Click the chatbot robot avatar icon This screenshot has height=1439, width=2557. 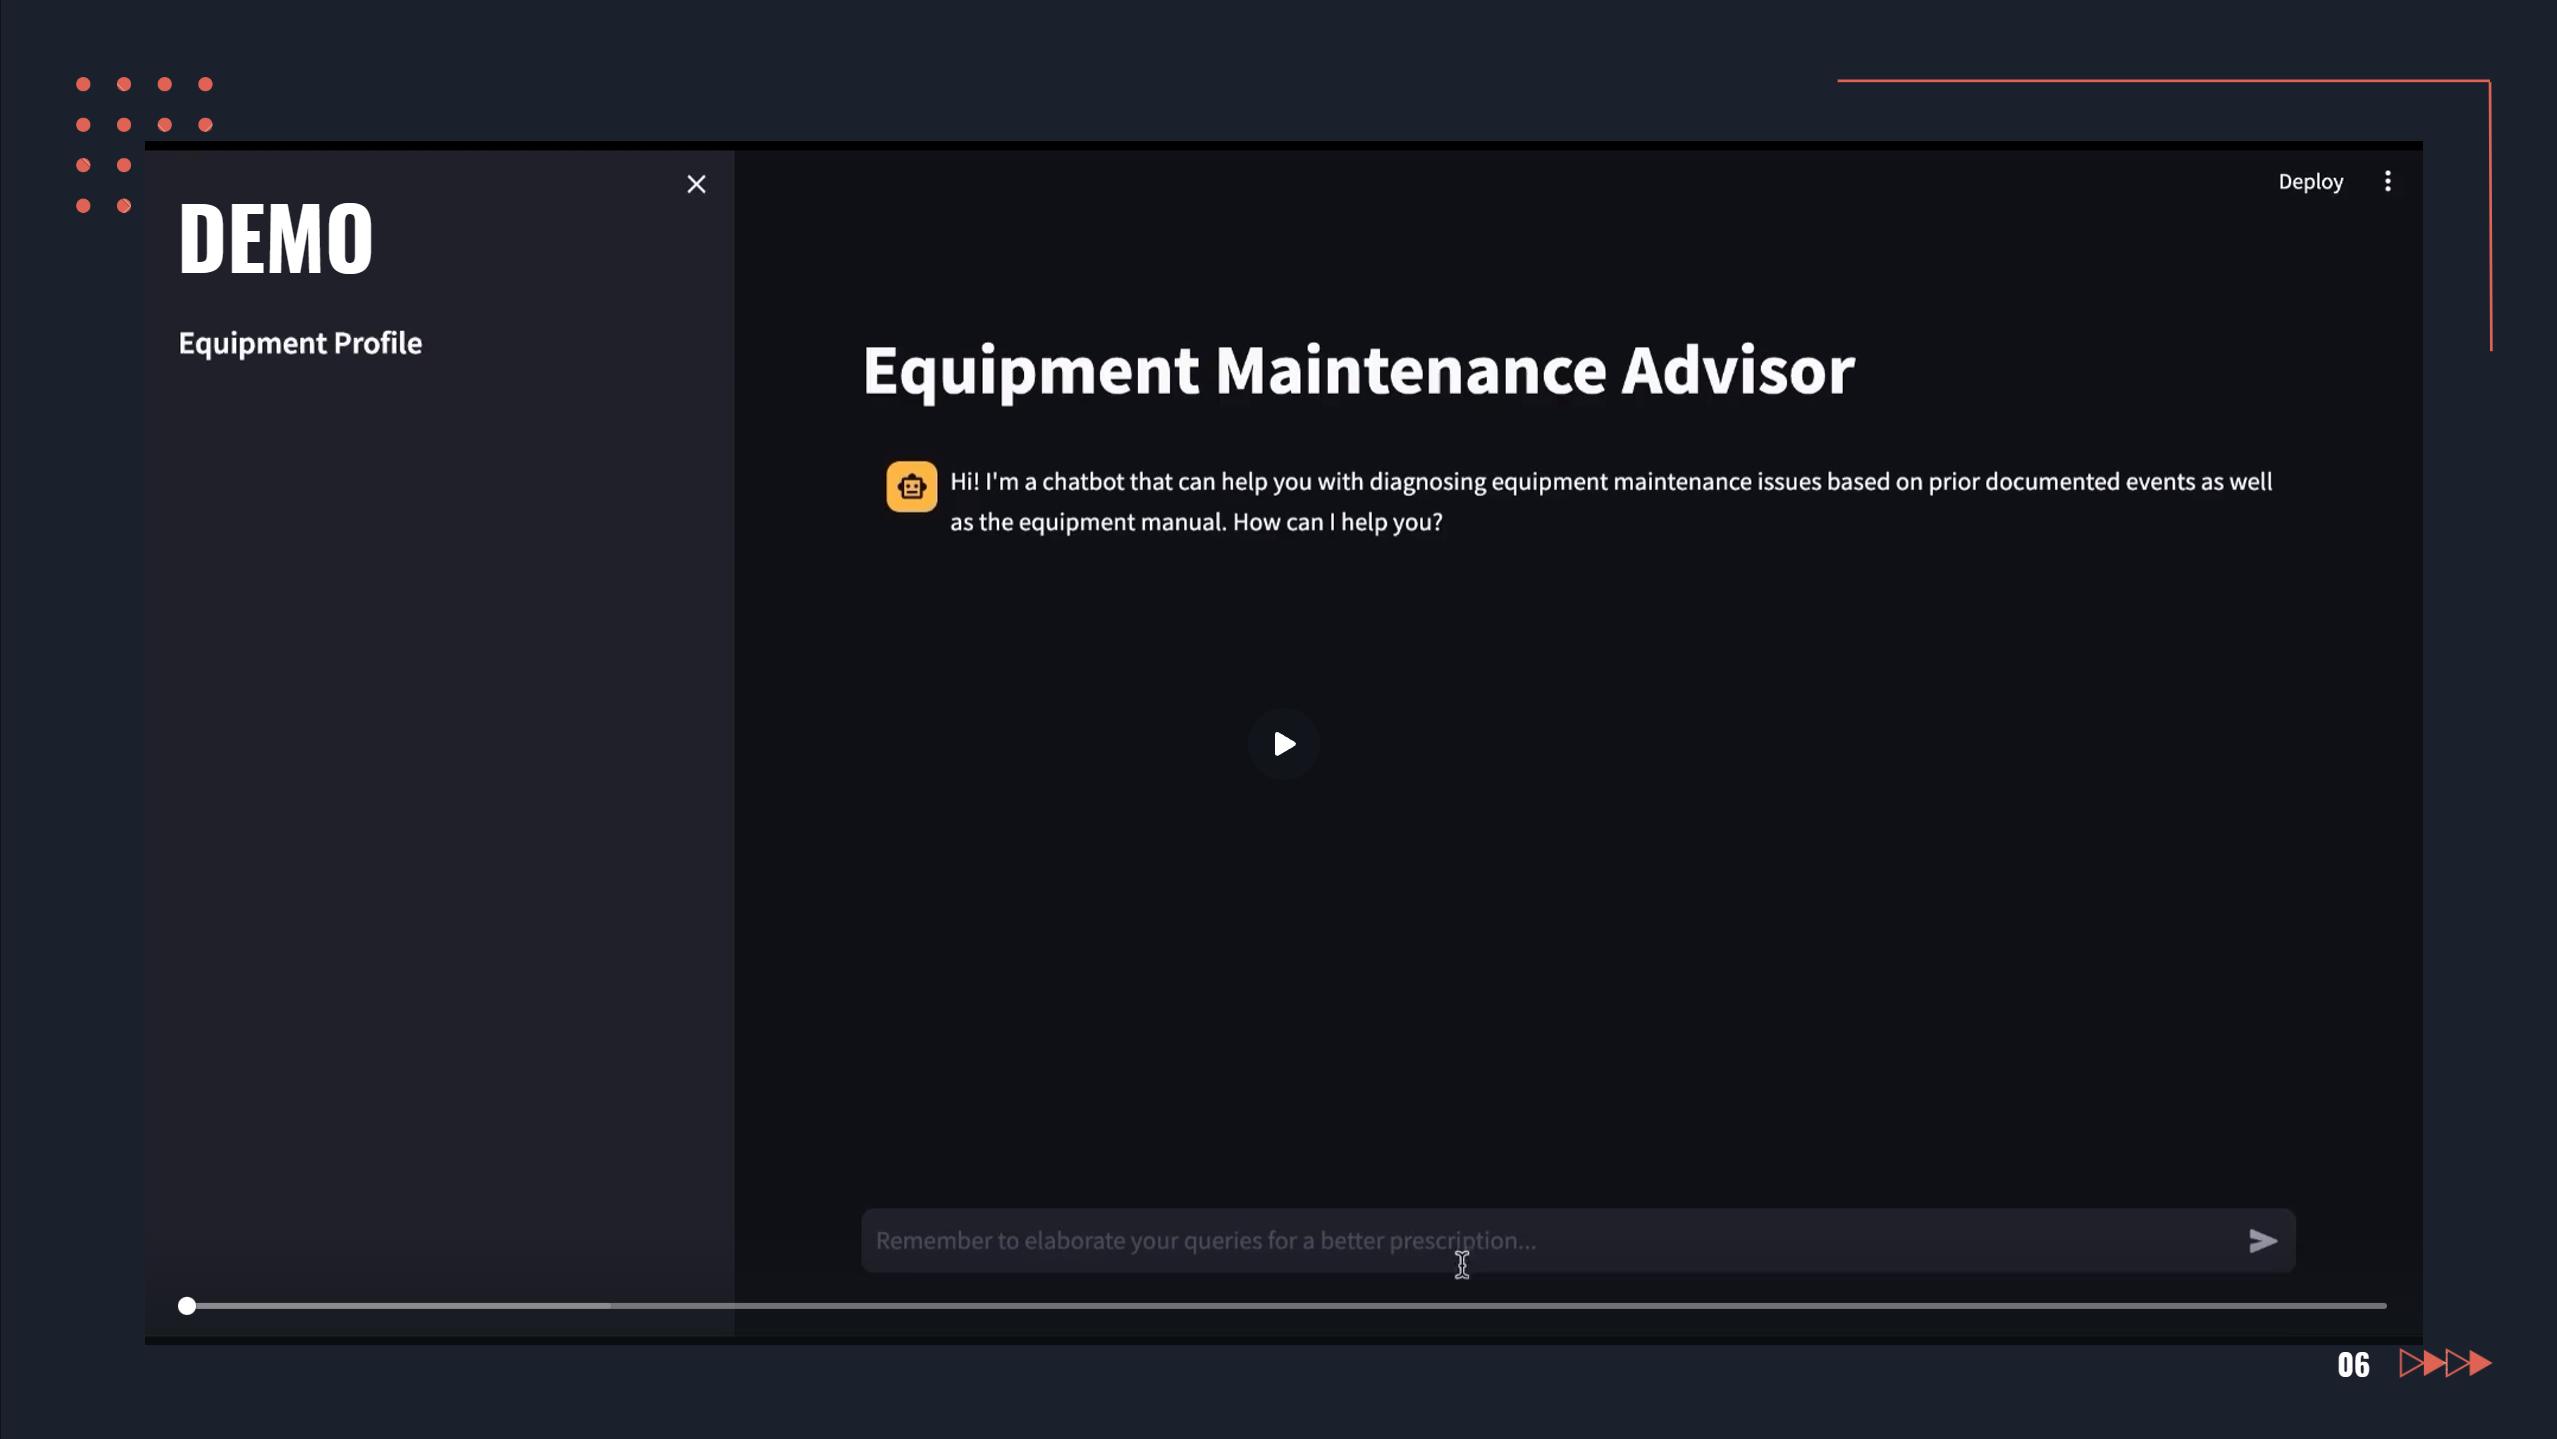pos(911,487)
